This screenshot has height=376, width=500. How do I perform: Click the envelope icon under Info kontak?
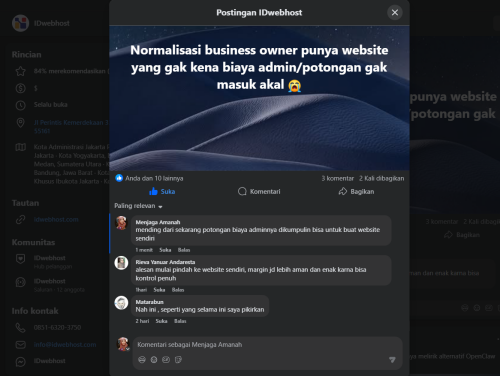click(20, 345)
